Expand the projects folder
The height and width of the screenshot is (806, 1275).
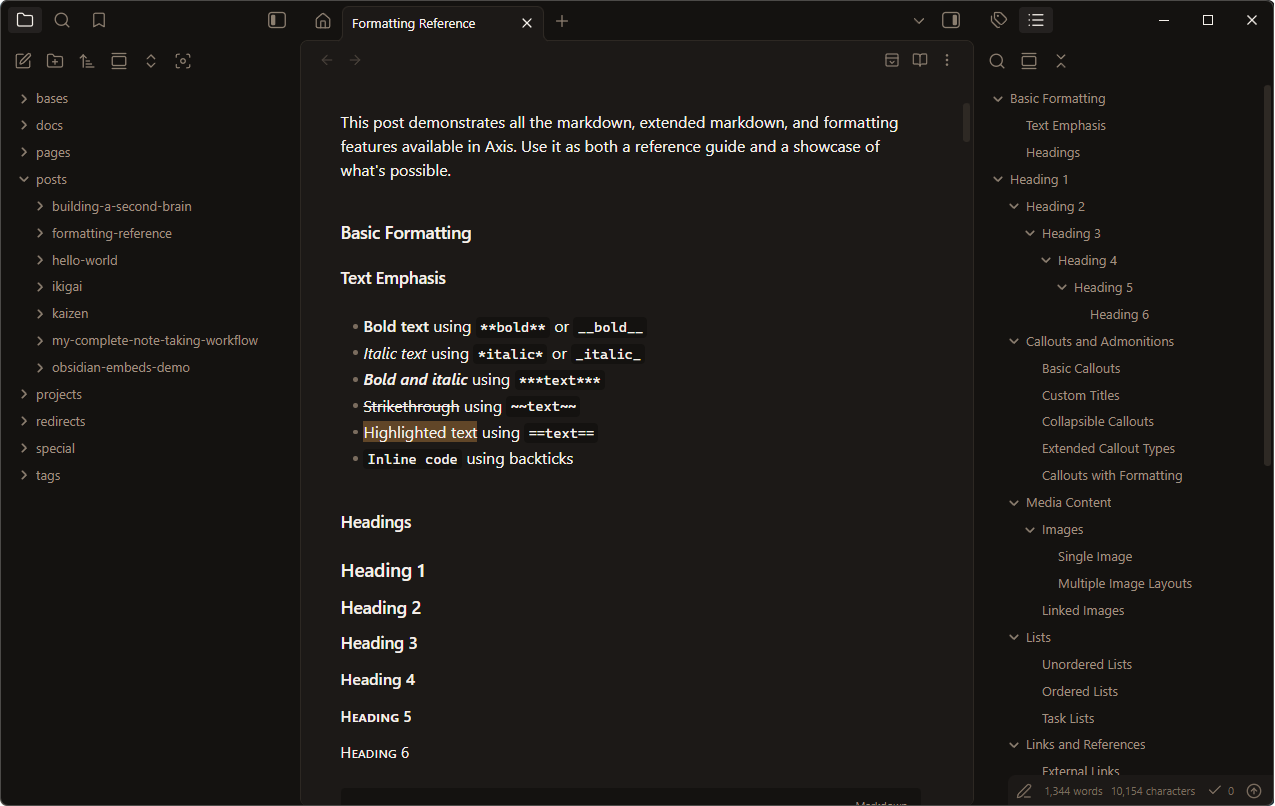[59, 394]
